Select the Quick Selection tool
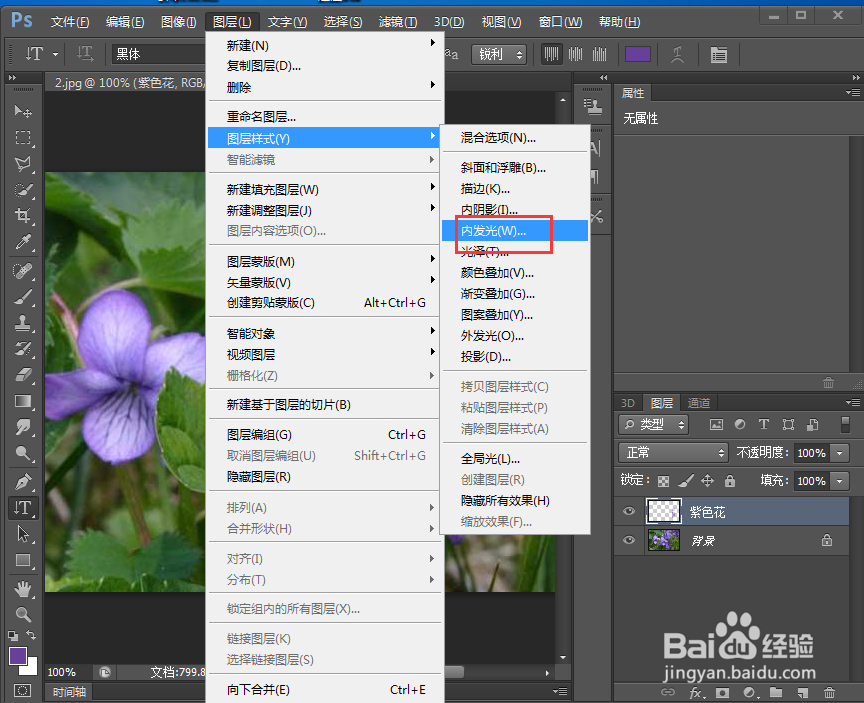This screenshot has width=864, height=703. 23,190
